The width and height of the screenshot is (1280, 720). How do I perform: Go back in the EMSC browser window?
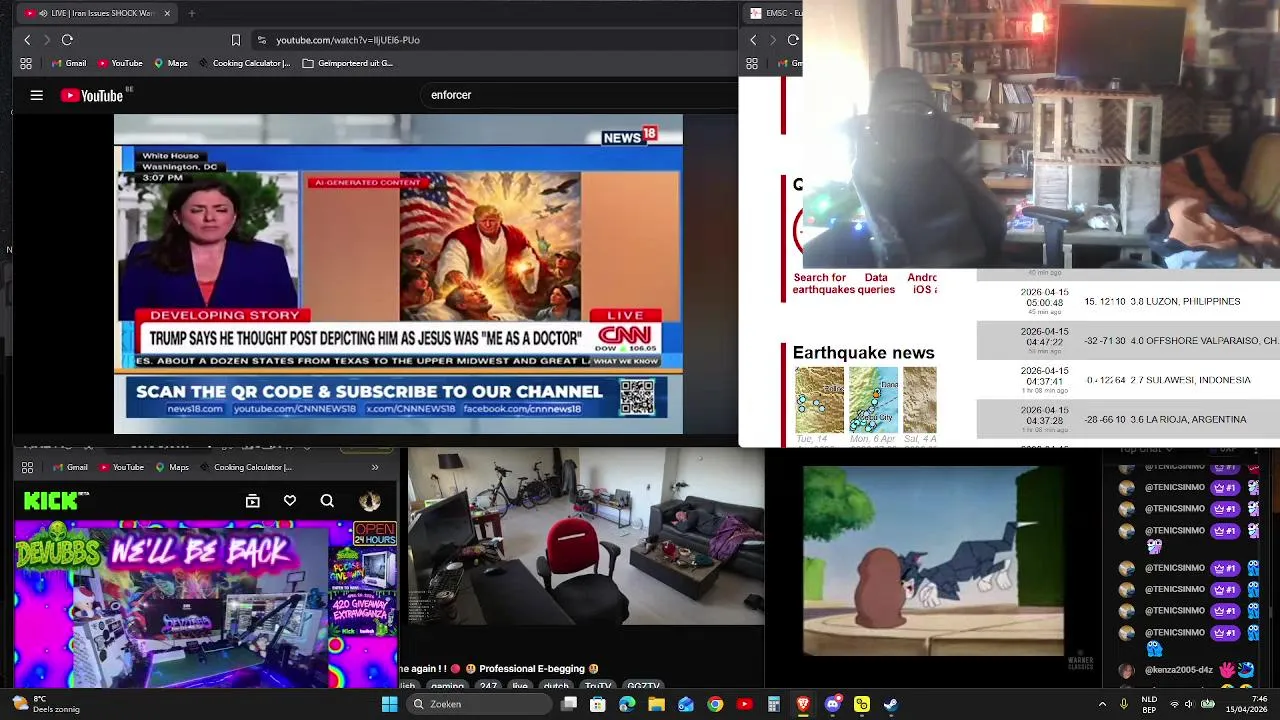[753, 40]
